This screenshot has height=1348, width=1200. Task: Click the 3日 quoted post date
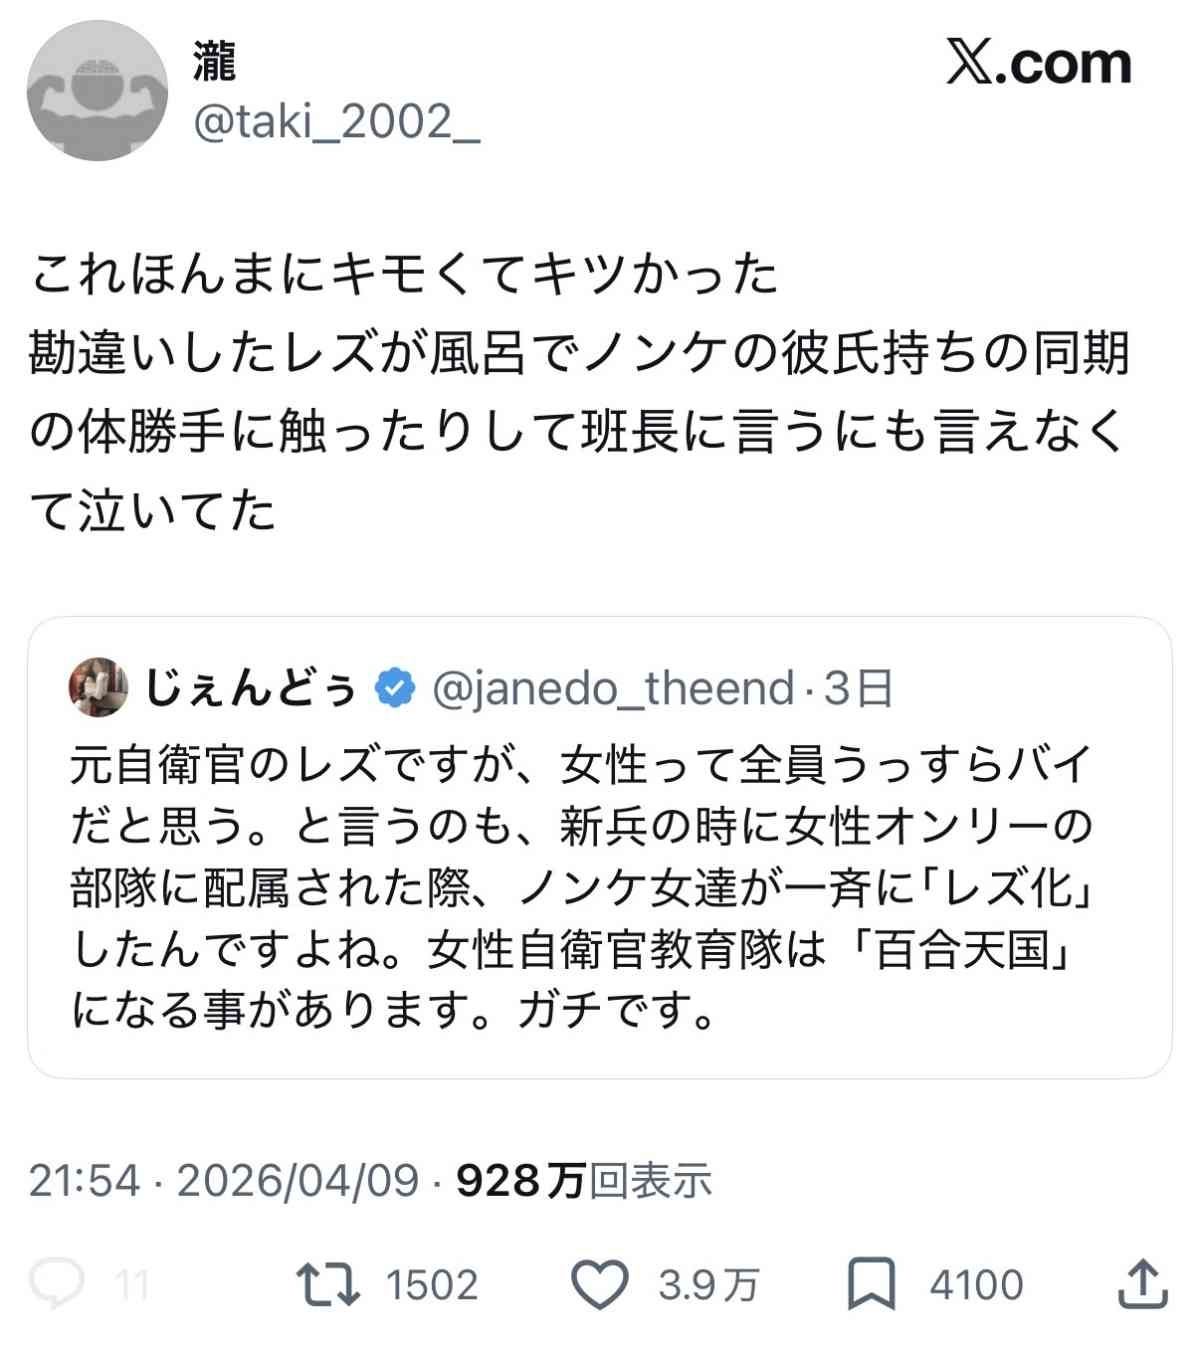click(858, 688)
